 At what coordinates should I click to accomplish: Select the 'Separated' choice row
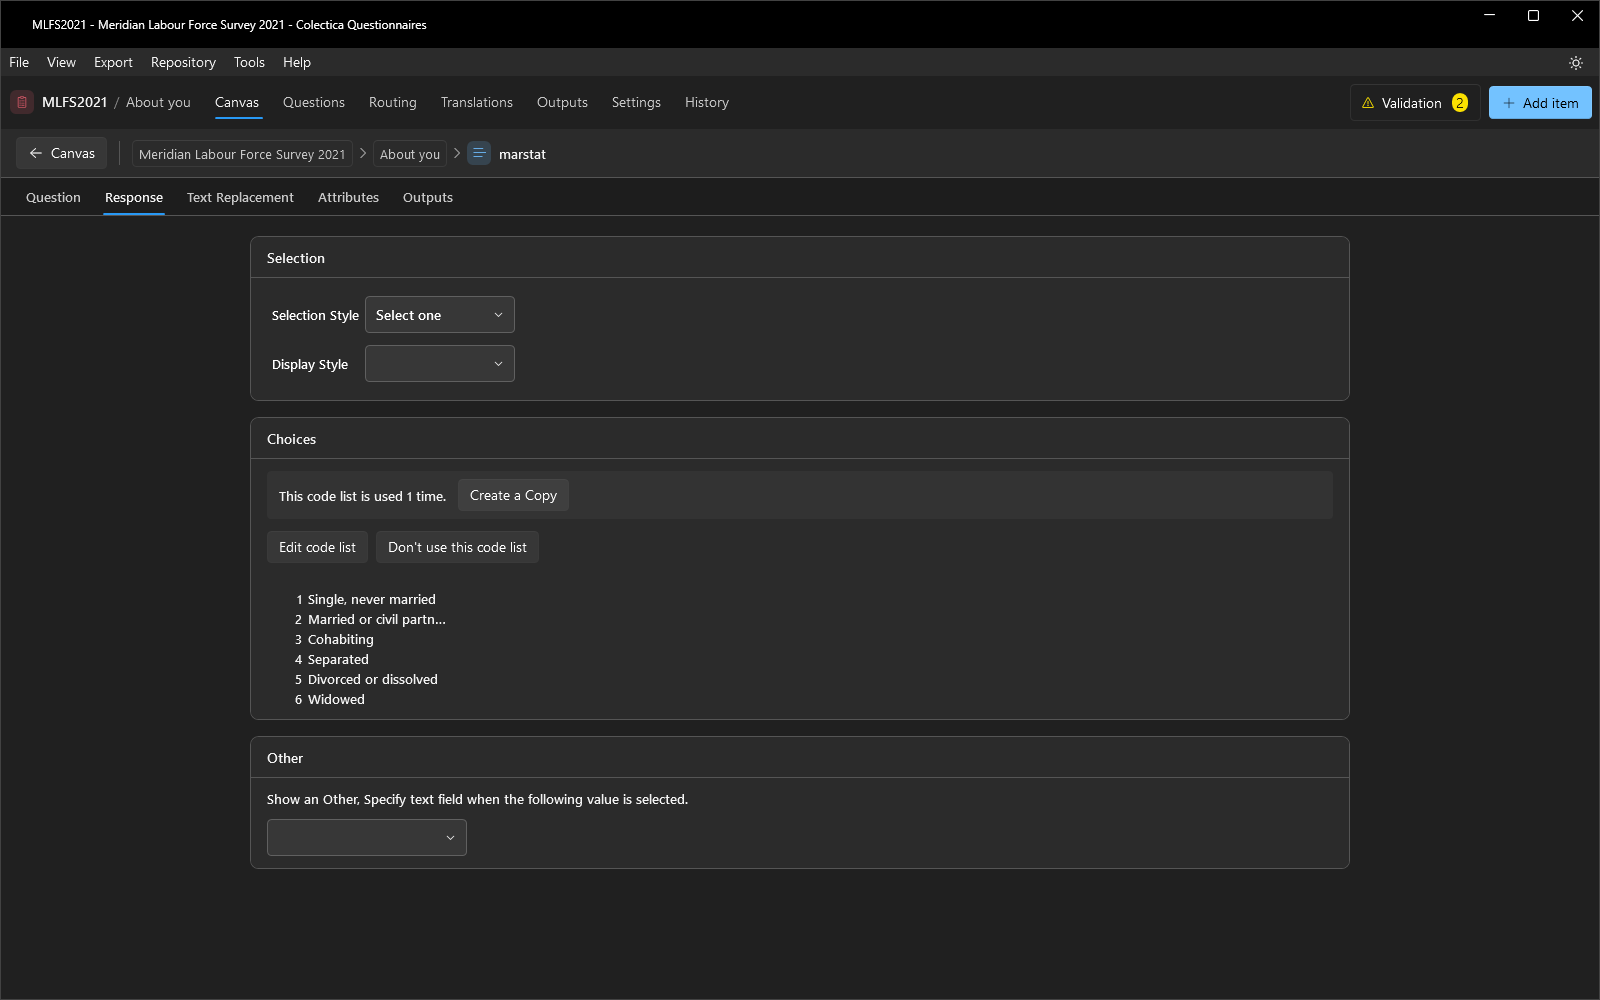click(332, 659)
